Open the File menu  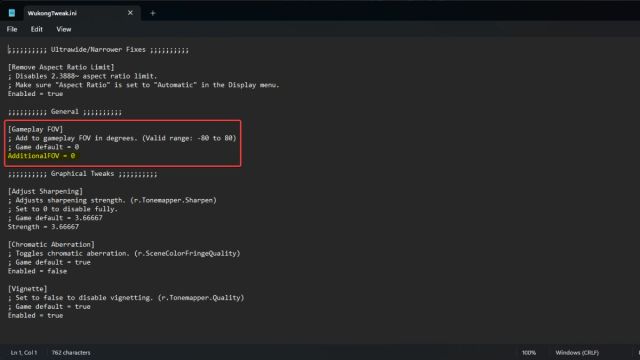(12, 29)
